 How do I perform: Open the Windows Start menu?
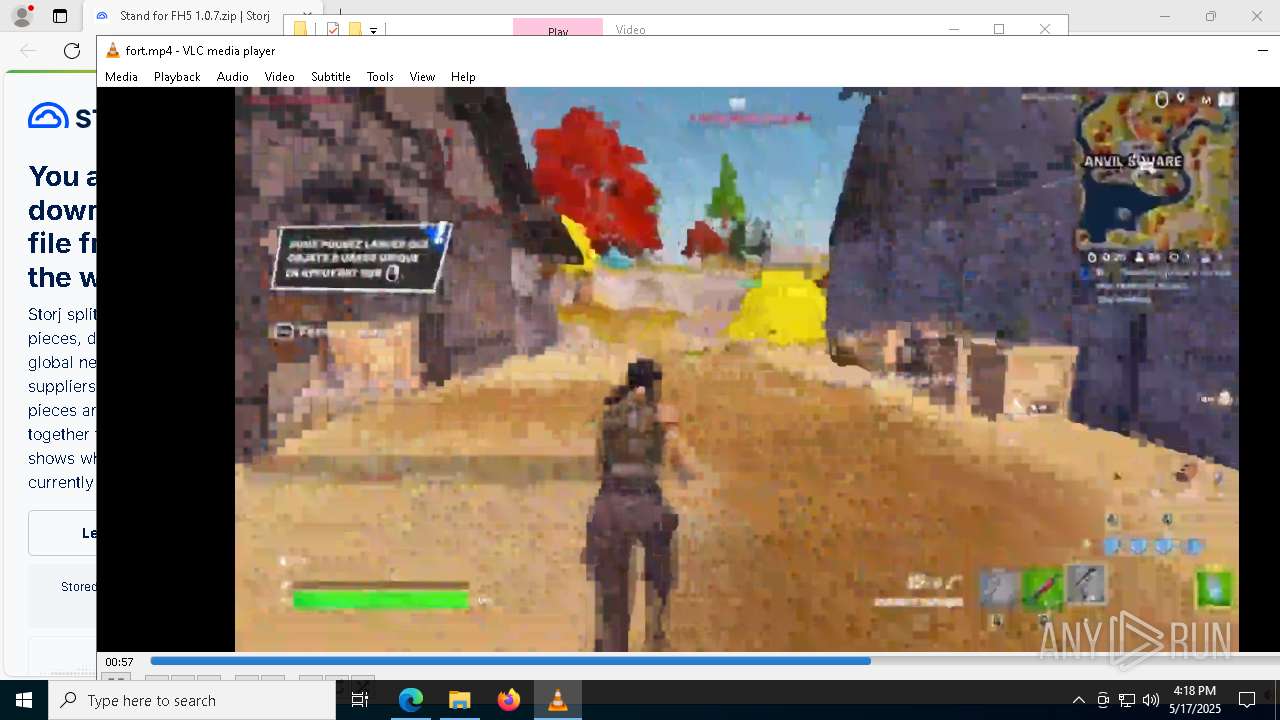pyautogui.click(x=24, y=700)
